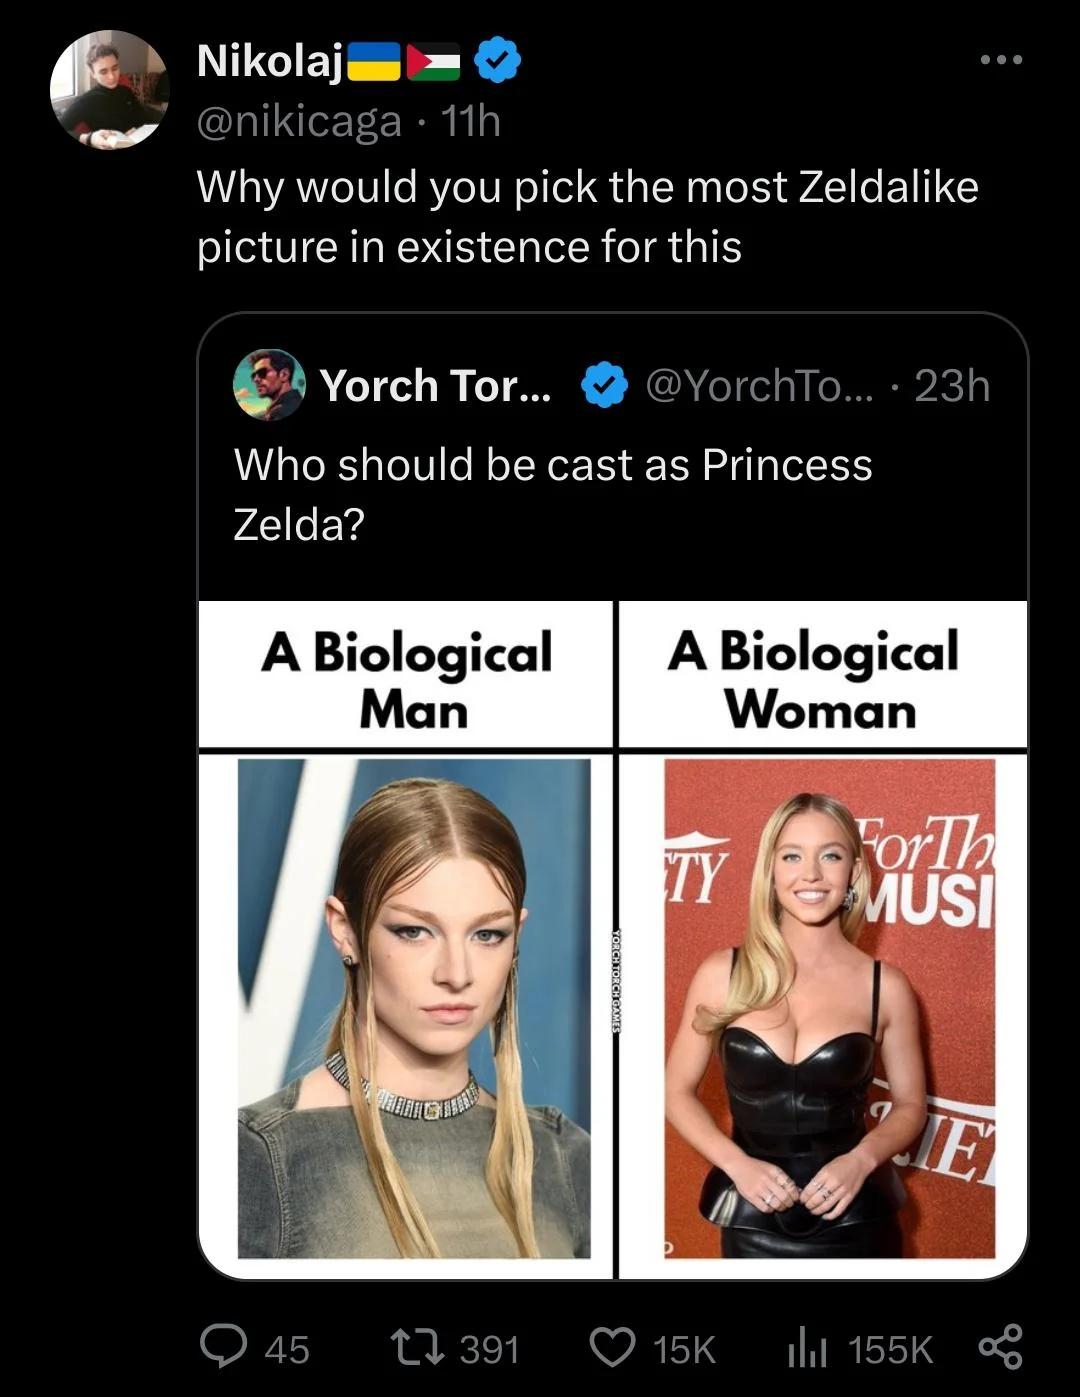The width and height of the screenshot is (1080, 1397).
Task: Click Nikolaj's blue verified badge
Action: [497, 62]
